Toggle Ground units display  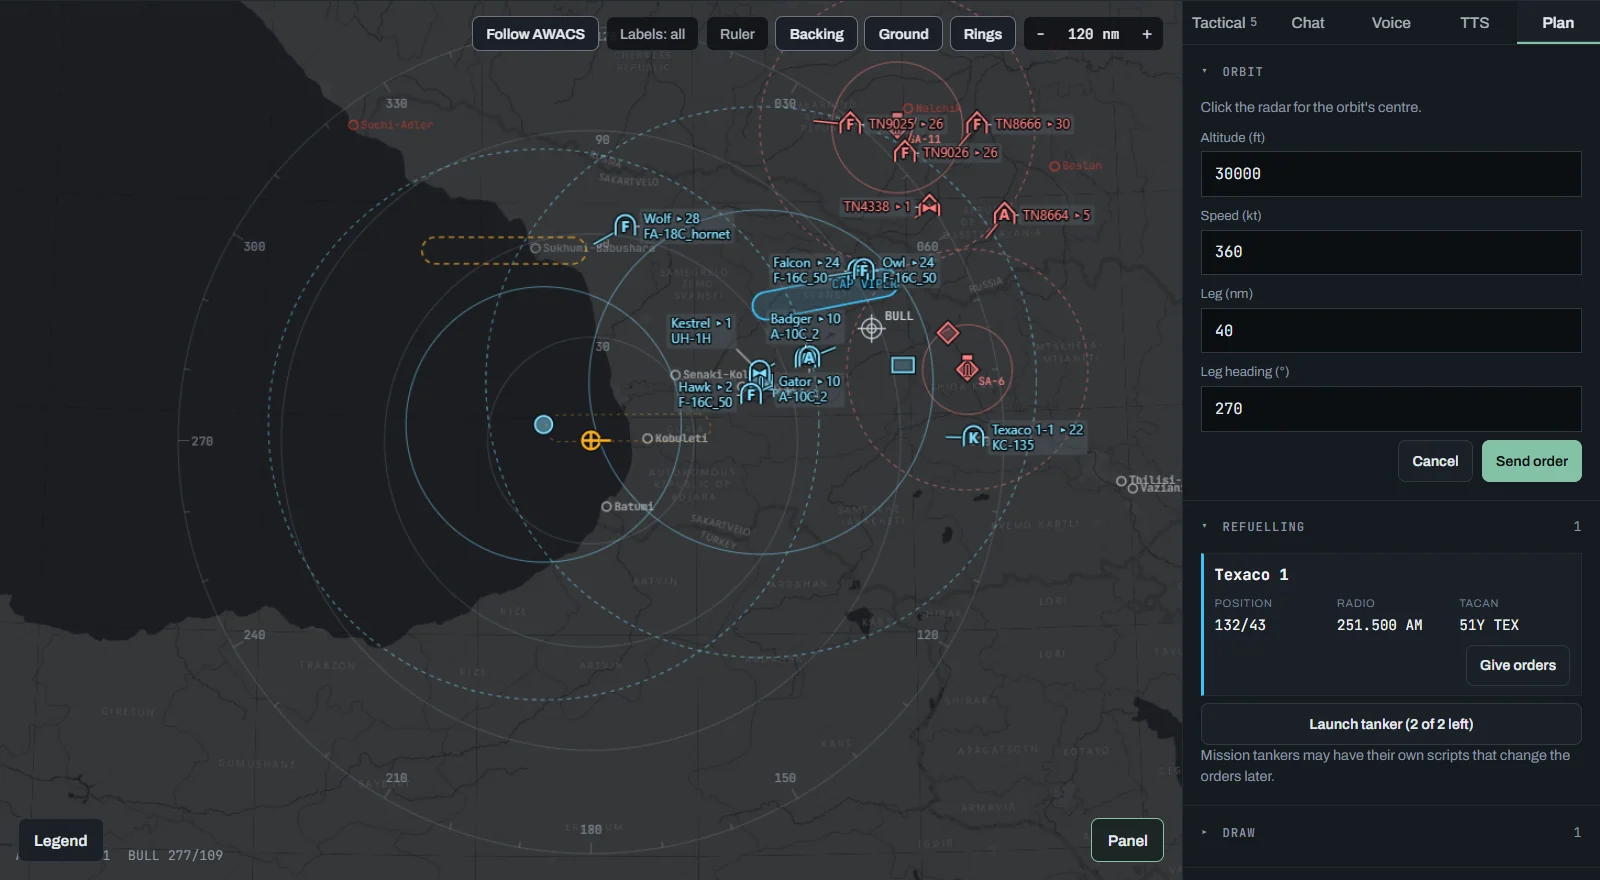(903, 34)
